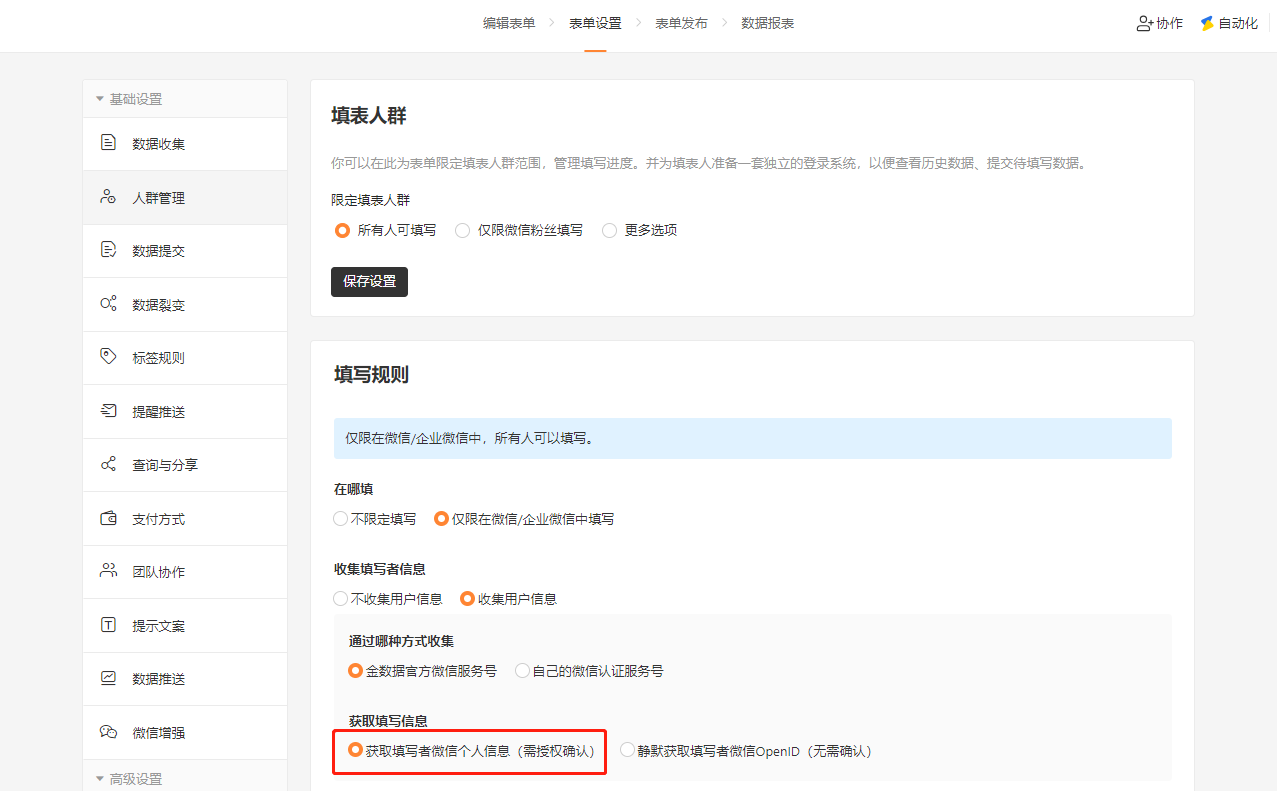Click the 查询与分享 share icon
Viewport: 1277px width, 791px height.
(x=108, y=464)
